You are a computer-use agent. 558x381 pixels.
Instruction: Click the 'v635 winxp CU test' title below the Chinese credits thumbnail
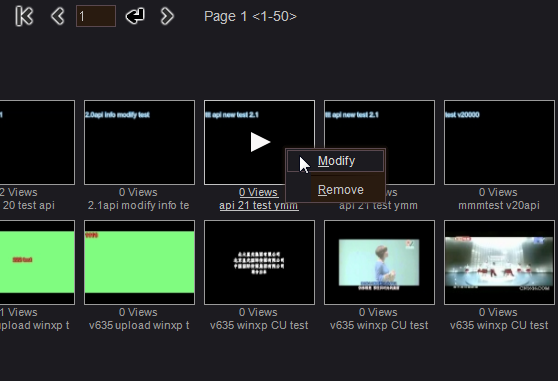point(259,326)
